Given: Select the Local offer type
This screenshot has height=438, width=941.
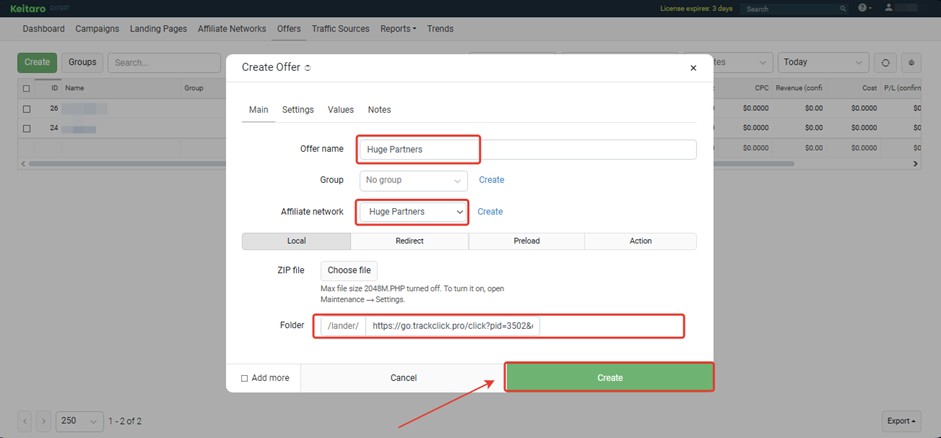Looking at the screenshot, I should (x=296, y=241).
